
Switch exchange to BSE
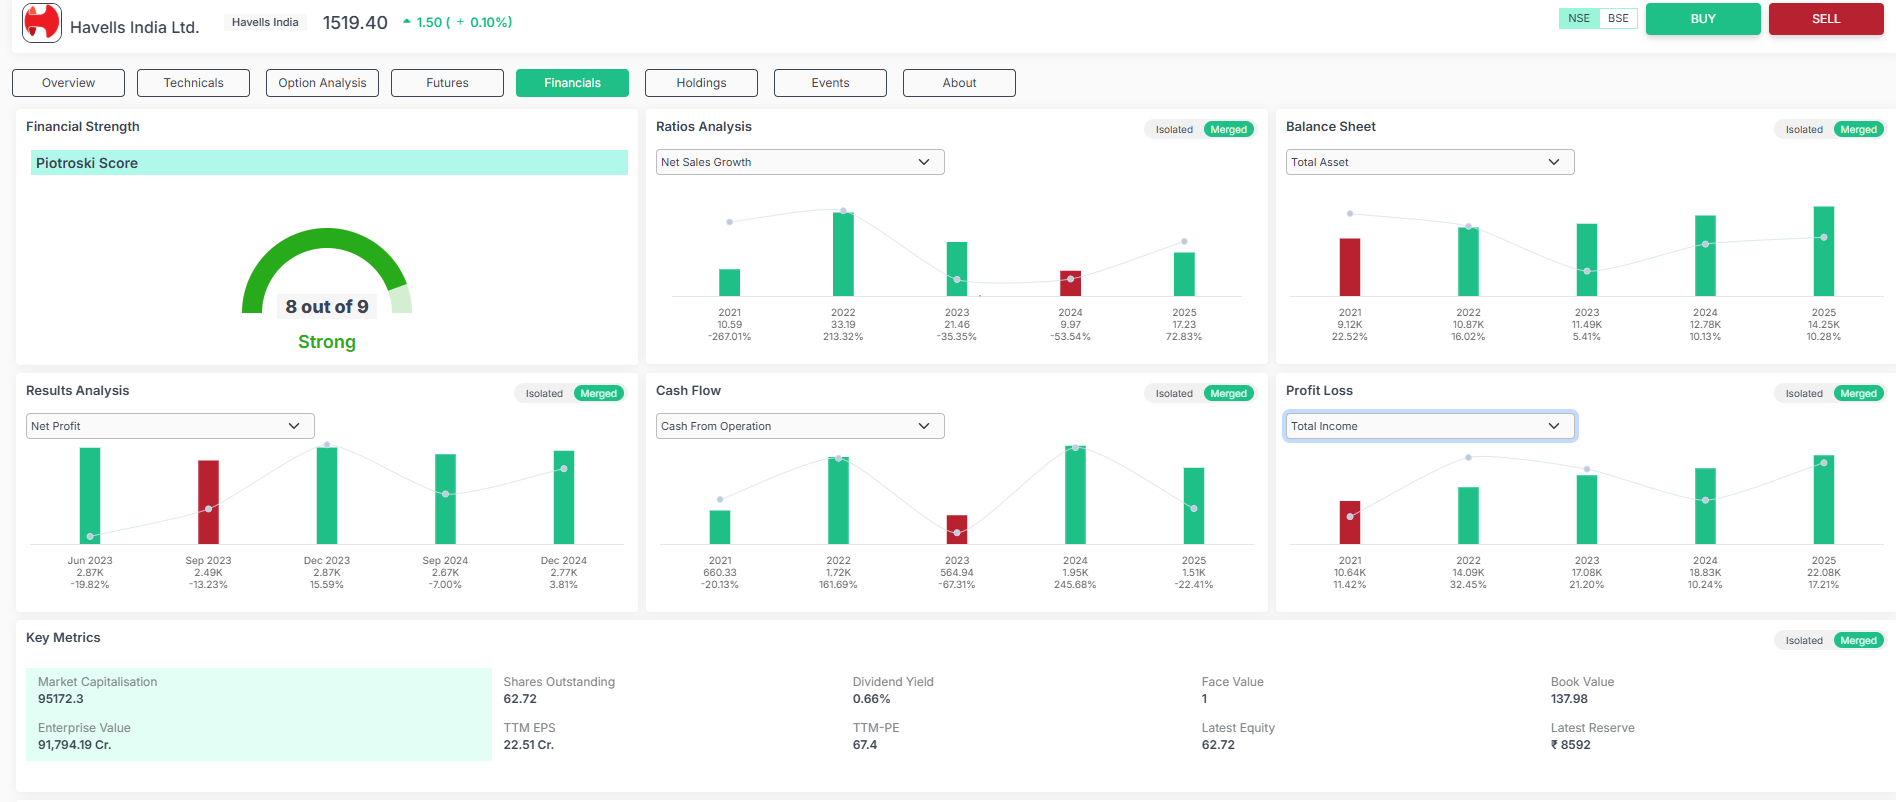pyautogui.click(x=1618, y=19)
